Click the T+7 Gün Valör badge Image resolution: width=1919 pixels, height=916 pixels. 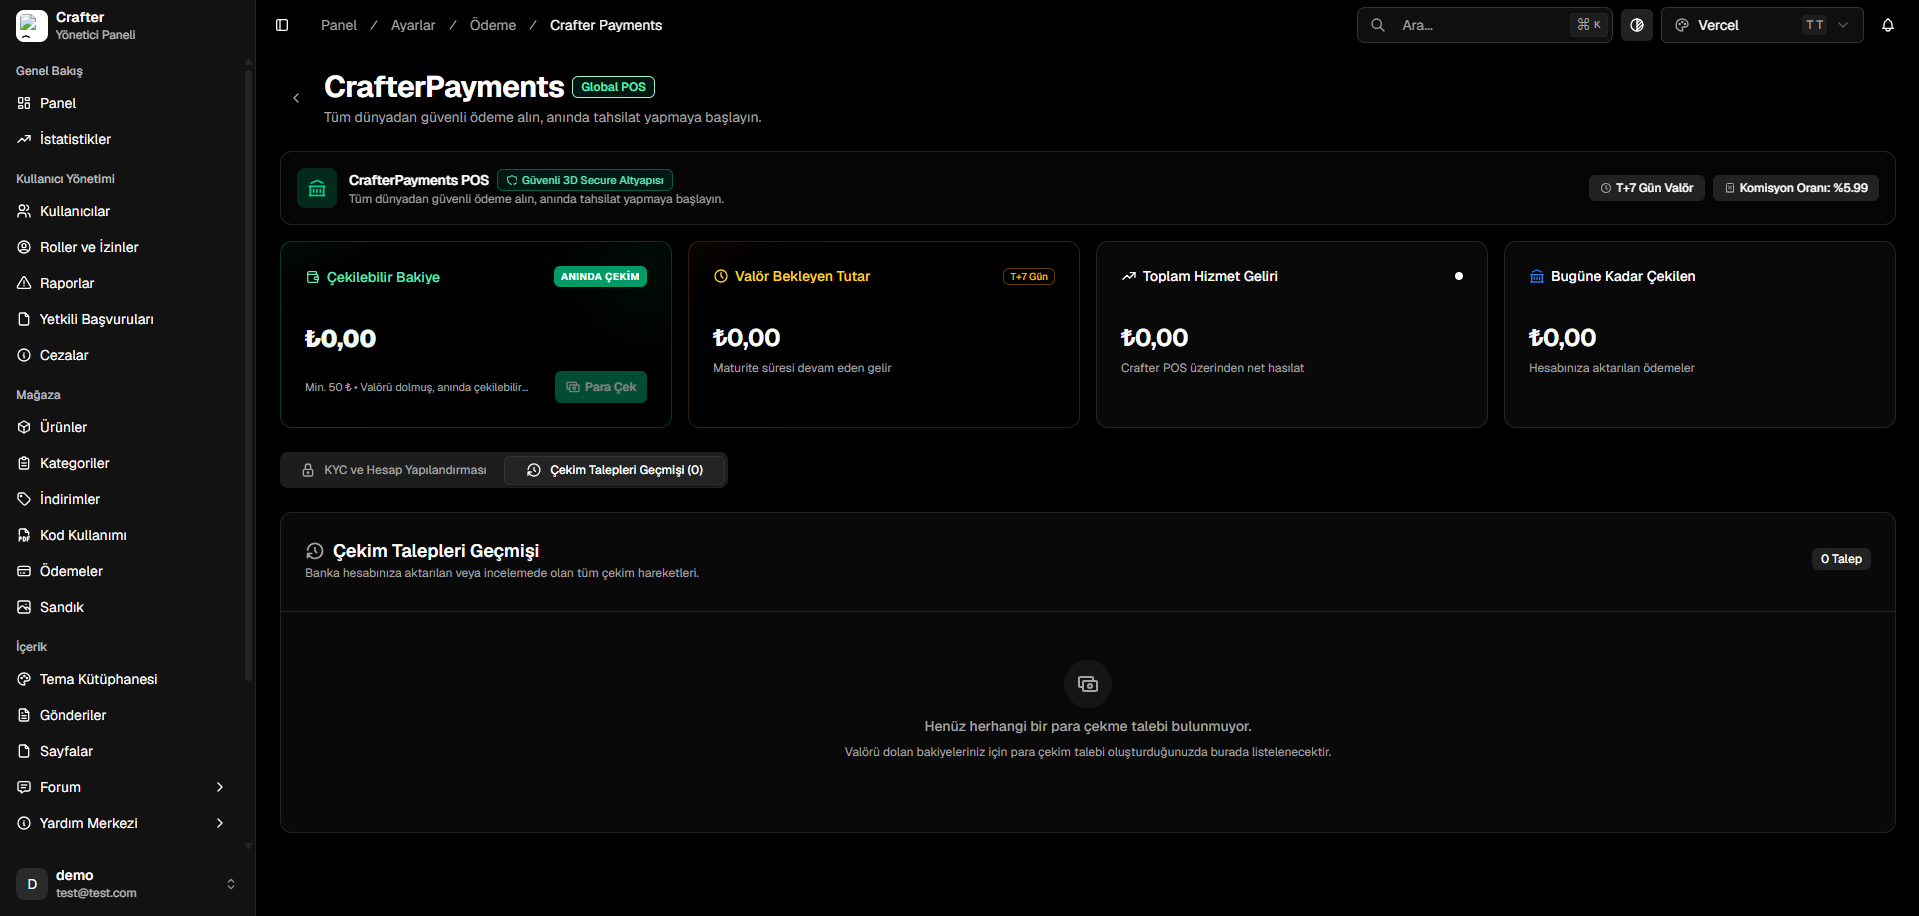point(1647,188)
